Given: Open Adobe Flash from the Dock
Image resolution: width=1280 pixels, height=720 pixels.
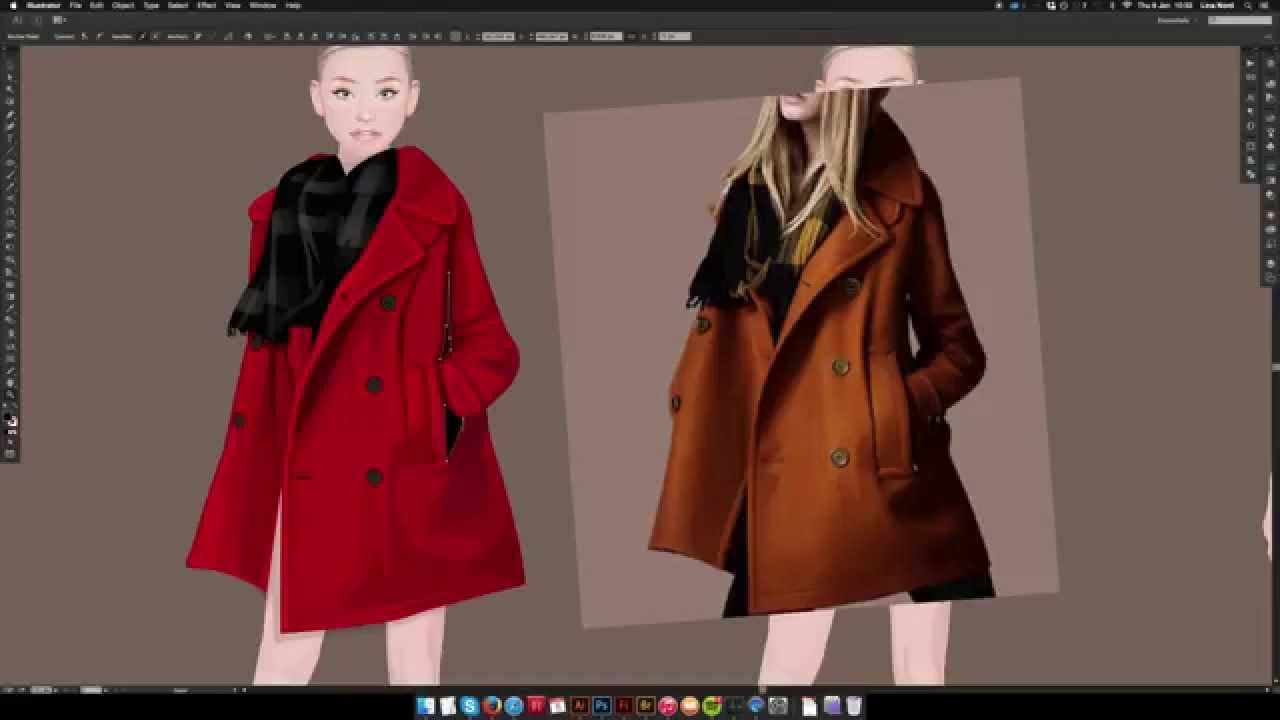Looking at the screenshot, I should [x=624, y=706].
